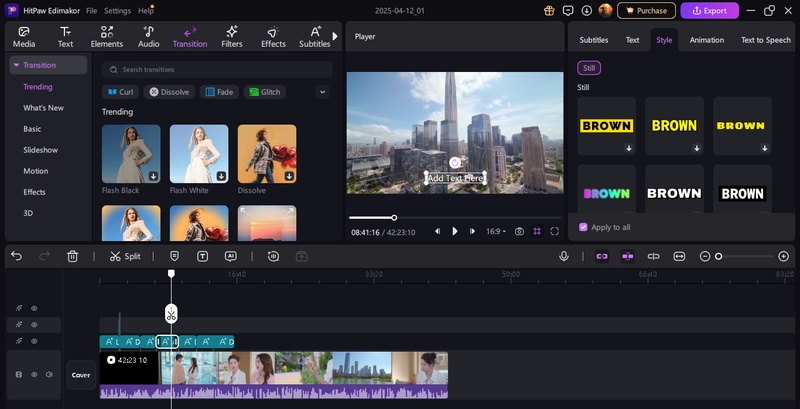Download the first yellow-box BROWN style

tap(629, 148)
